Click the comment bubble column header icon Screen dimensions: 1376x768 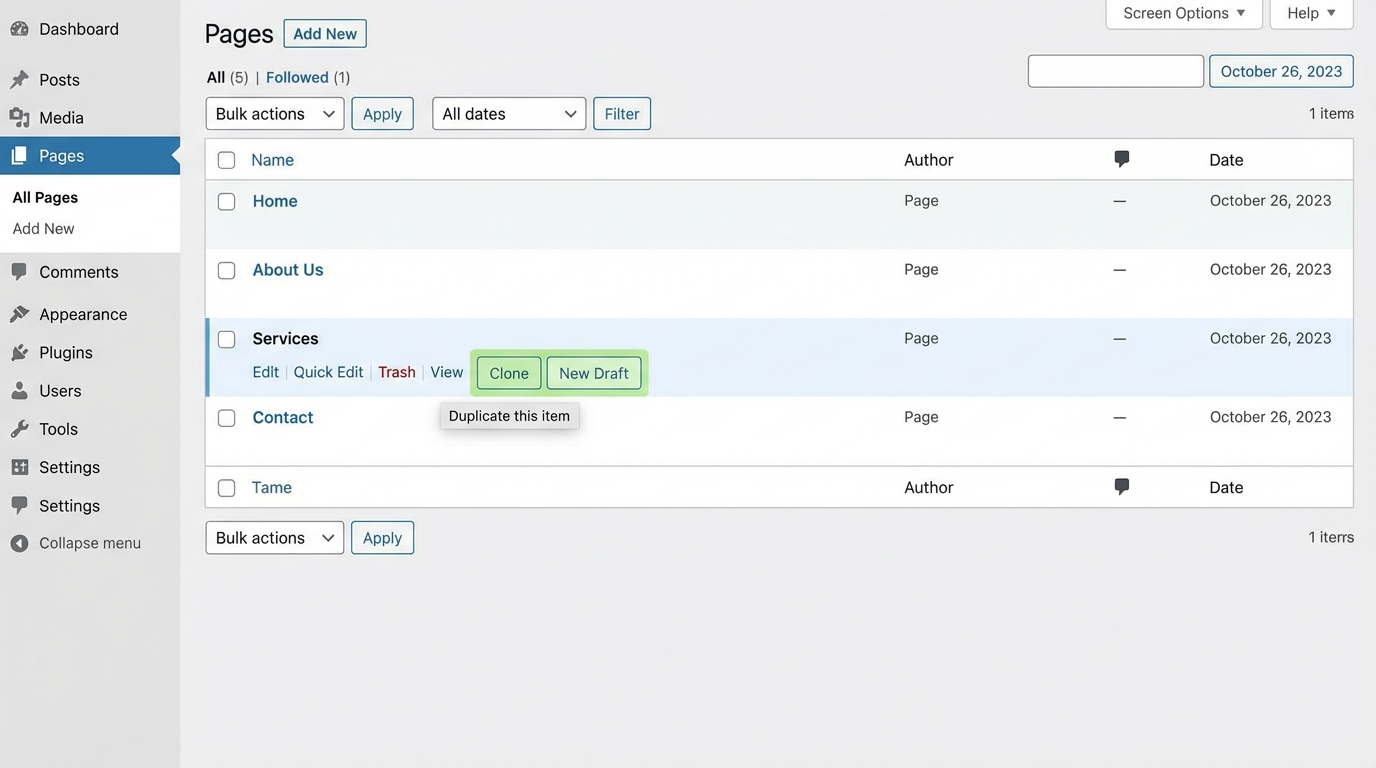pos(1120,157)
